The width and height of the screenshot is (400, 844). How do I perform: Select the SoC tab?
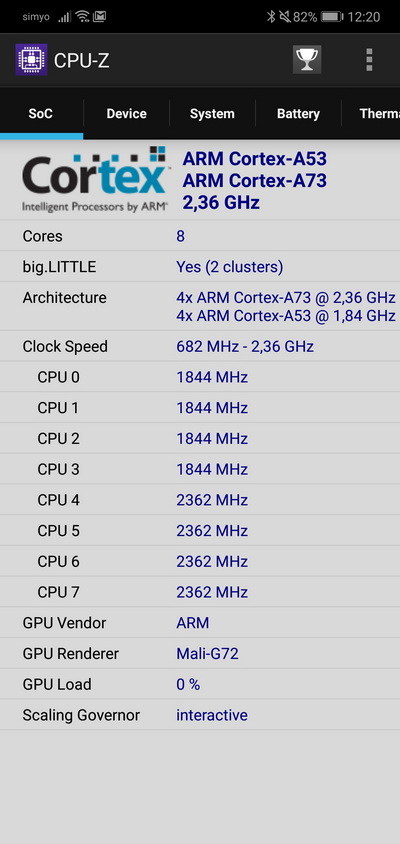point(41,114)
